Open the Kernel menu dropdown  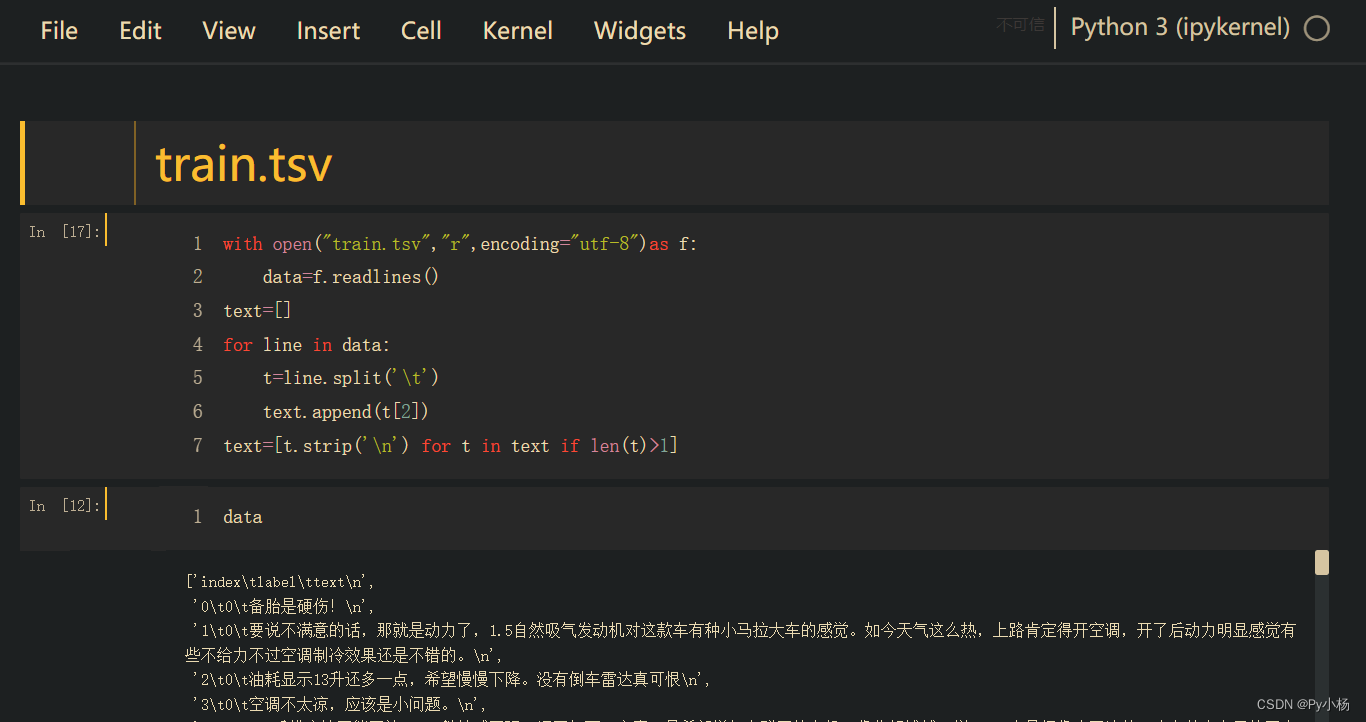point(517,31)
